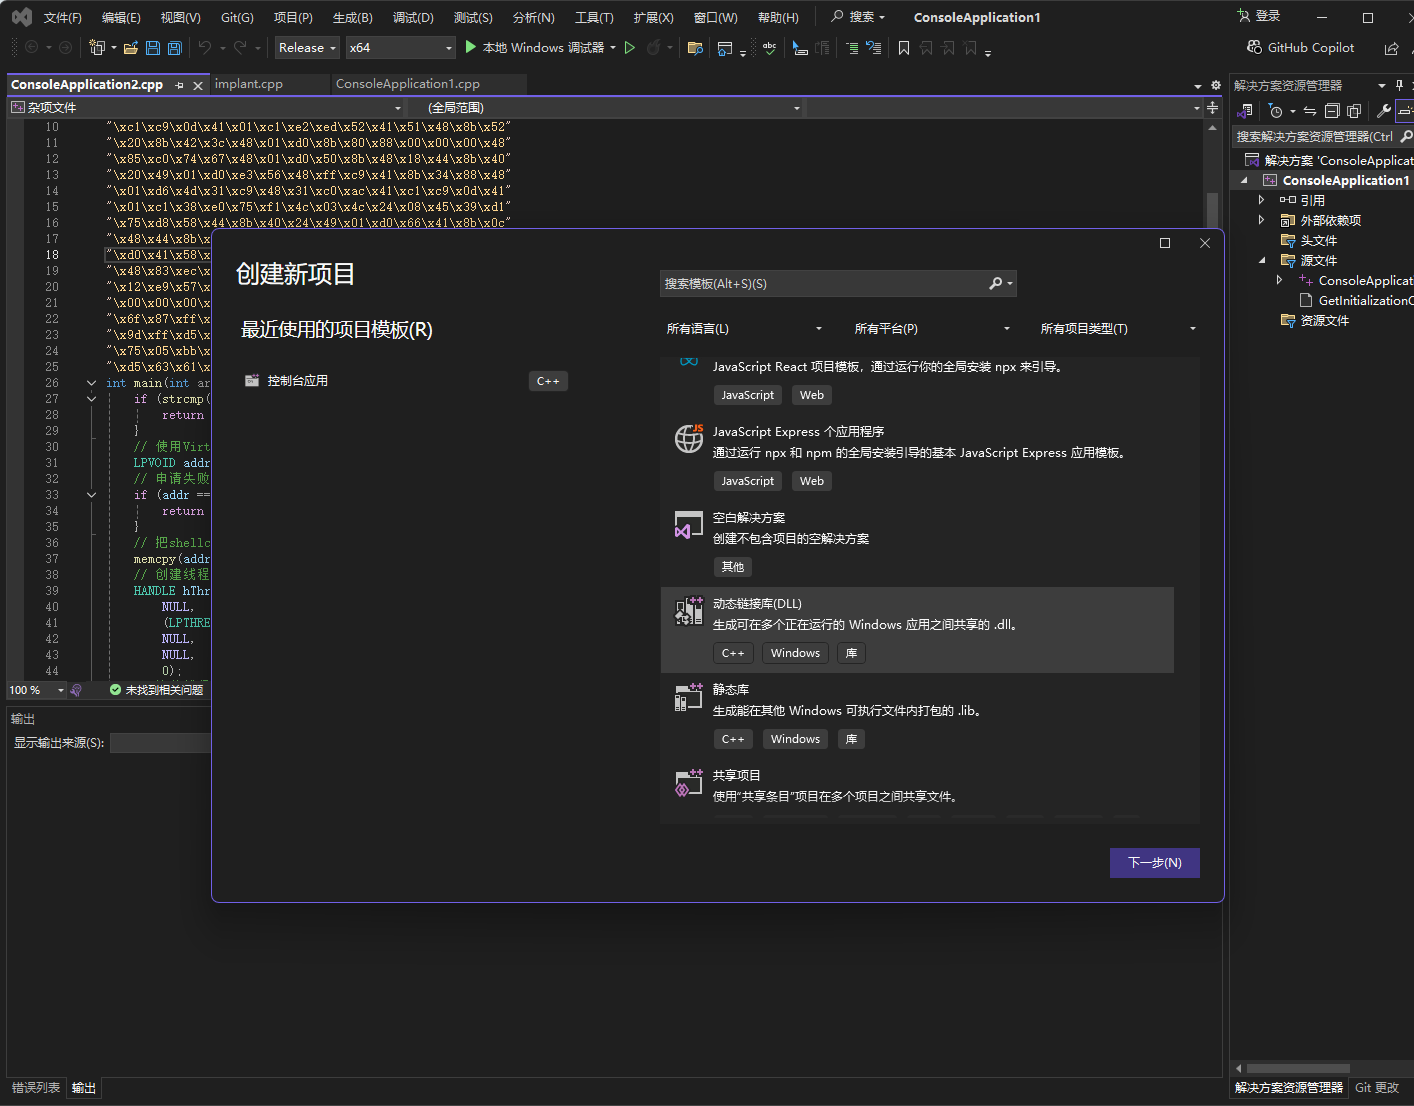Viewport: 1414px width, 1106px height.
Task: Expand the 引用 references node
Action: (1261, 200)
